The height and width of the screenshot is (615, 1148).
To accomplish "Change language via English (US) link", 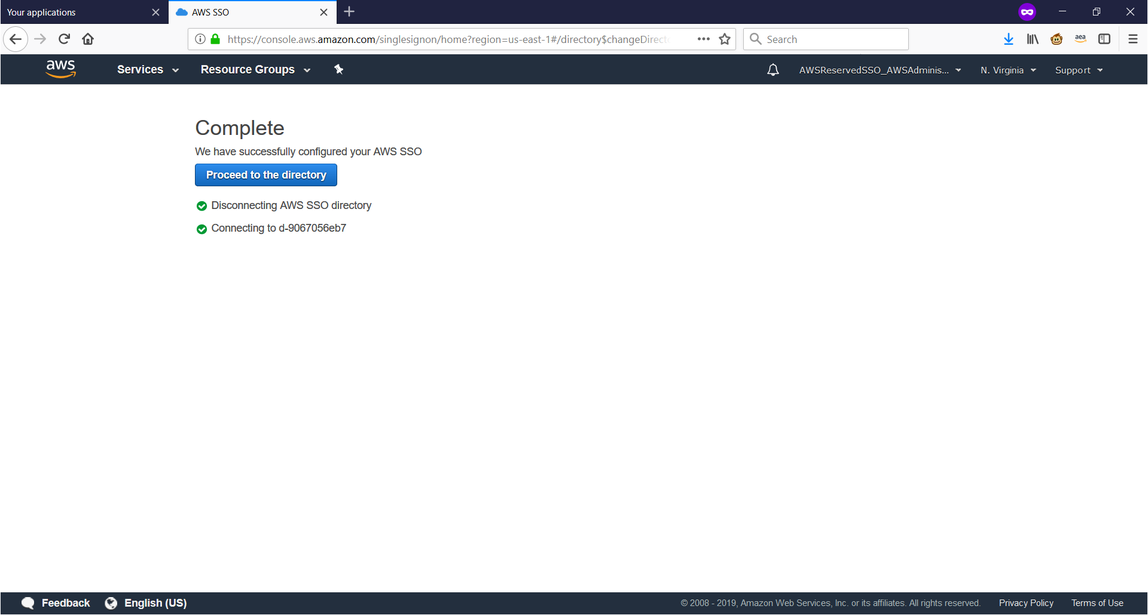I will (155, 603).
